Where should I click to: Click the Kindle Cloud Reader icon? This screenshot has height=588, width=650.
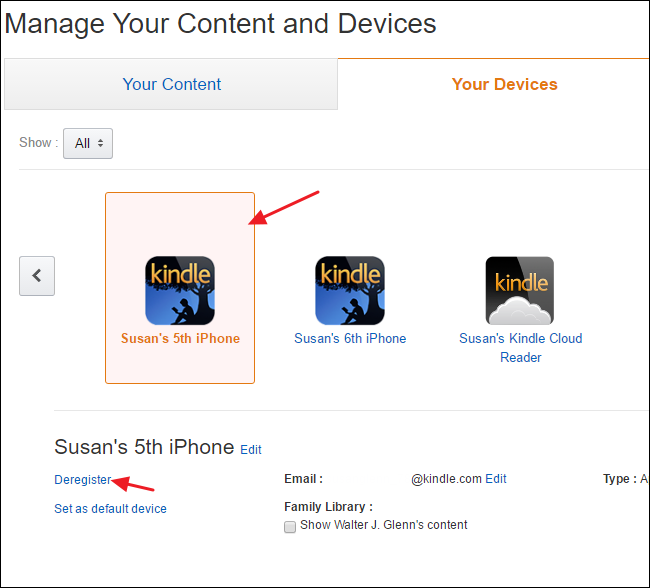coord(520,290)
